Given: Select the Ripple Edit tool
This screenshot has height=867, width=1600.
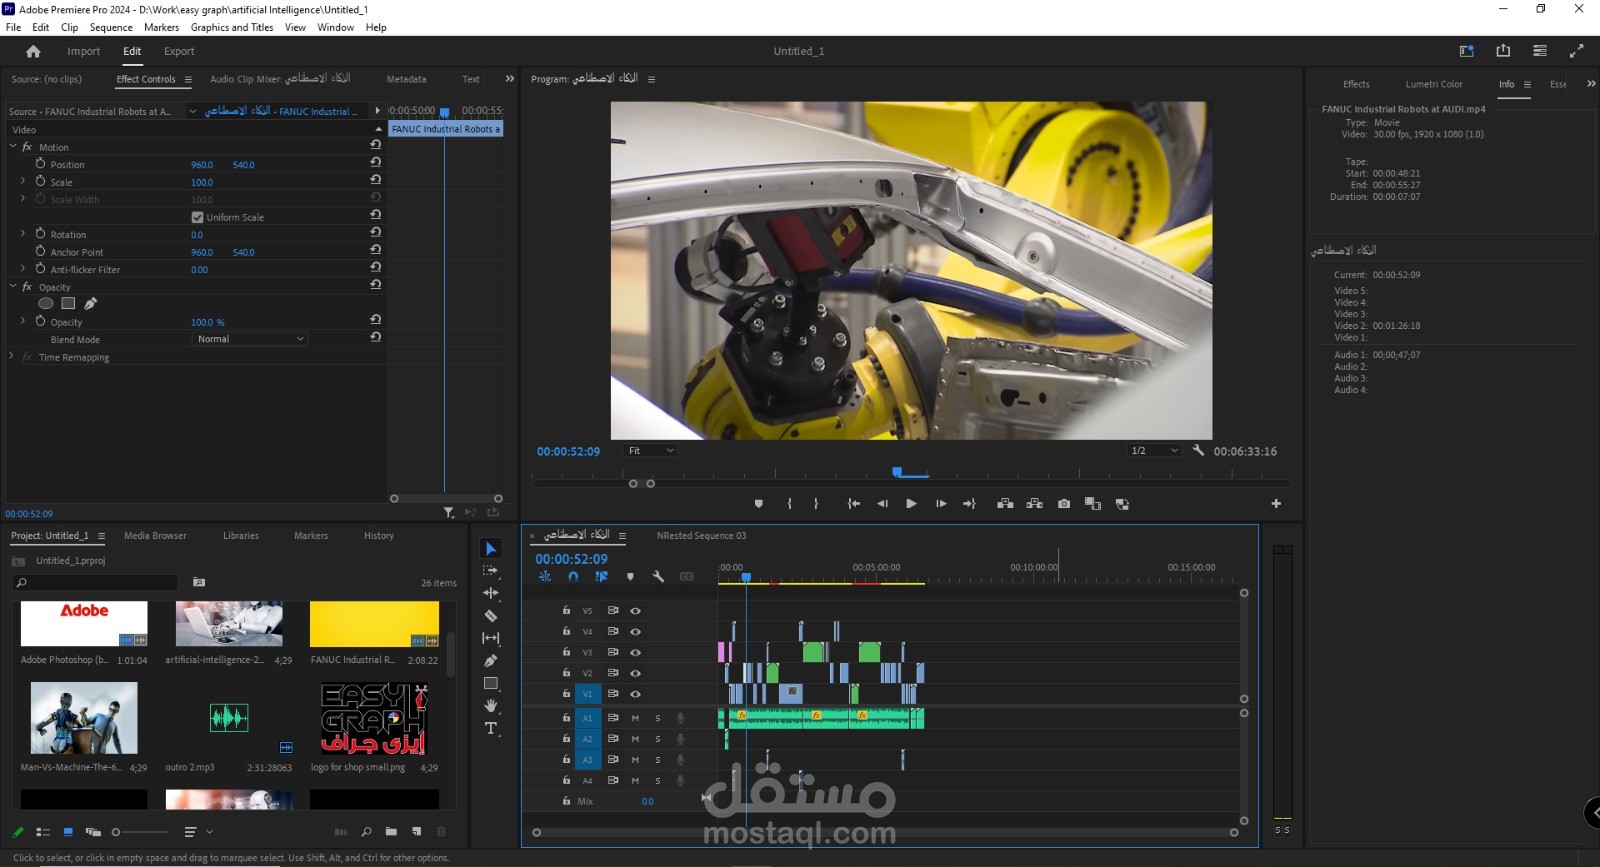Looking at the screenshot, I should pyautogui.click(x=490, y=593).
